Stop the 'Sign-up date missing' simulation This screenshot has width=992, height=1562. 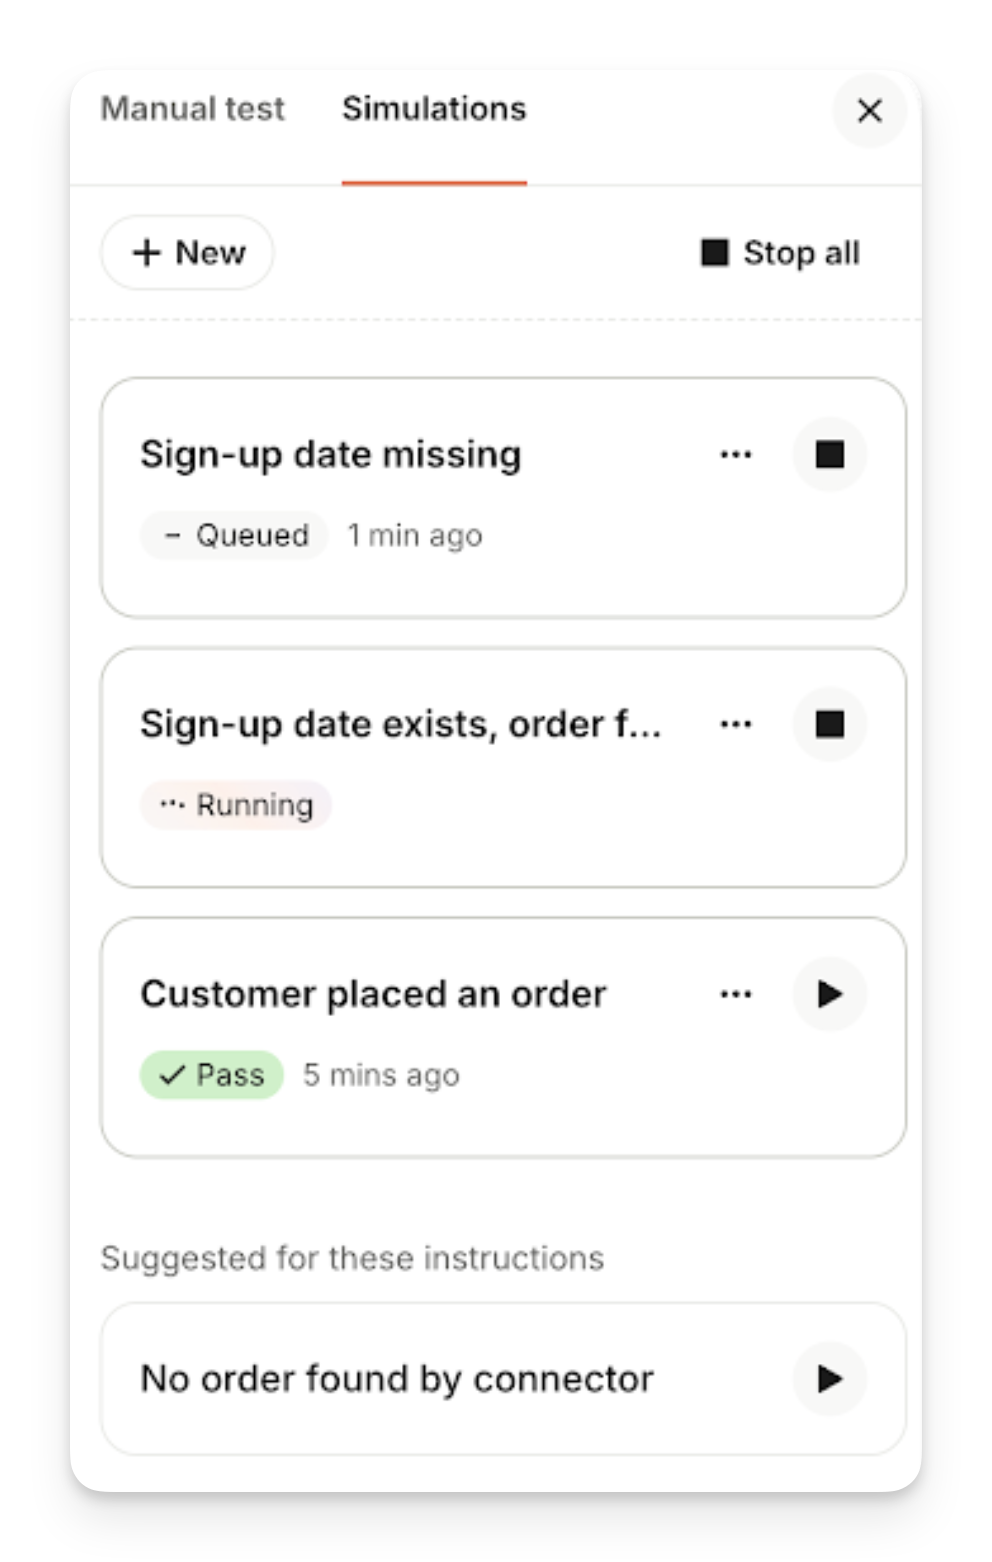829,455
